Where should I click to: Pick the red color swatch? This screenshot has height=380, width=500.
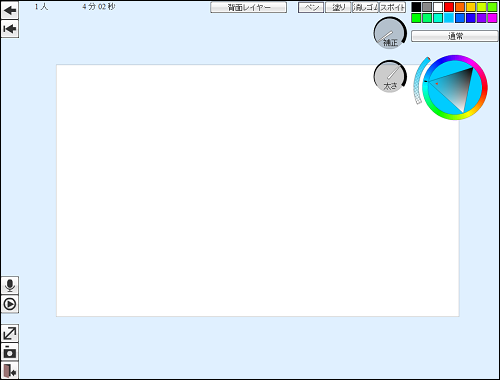(449, 7)
